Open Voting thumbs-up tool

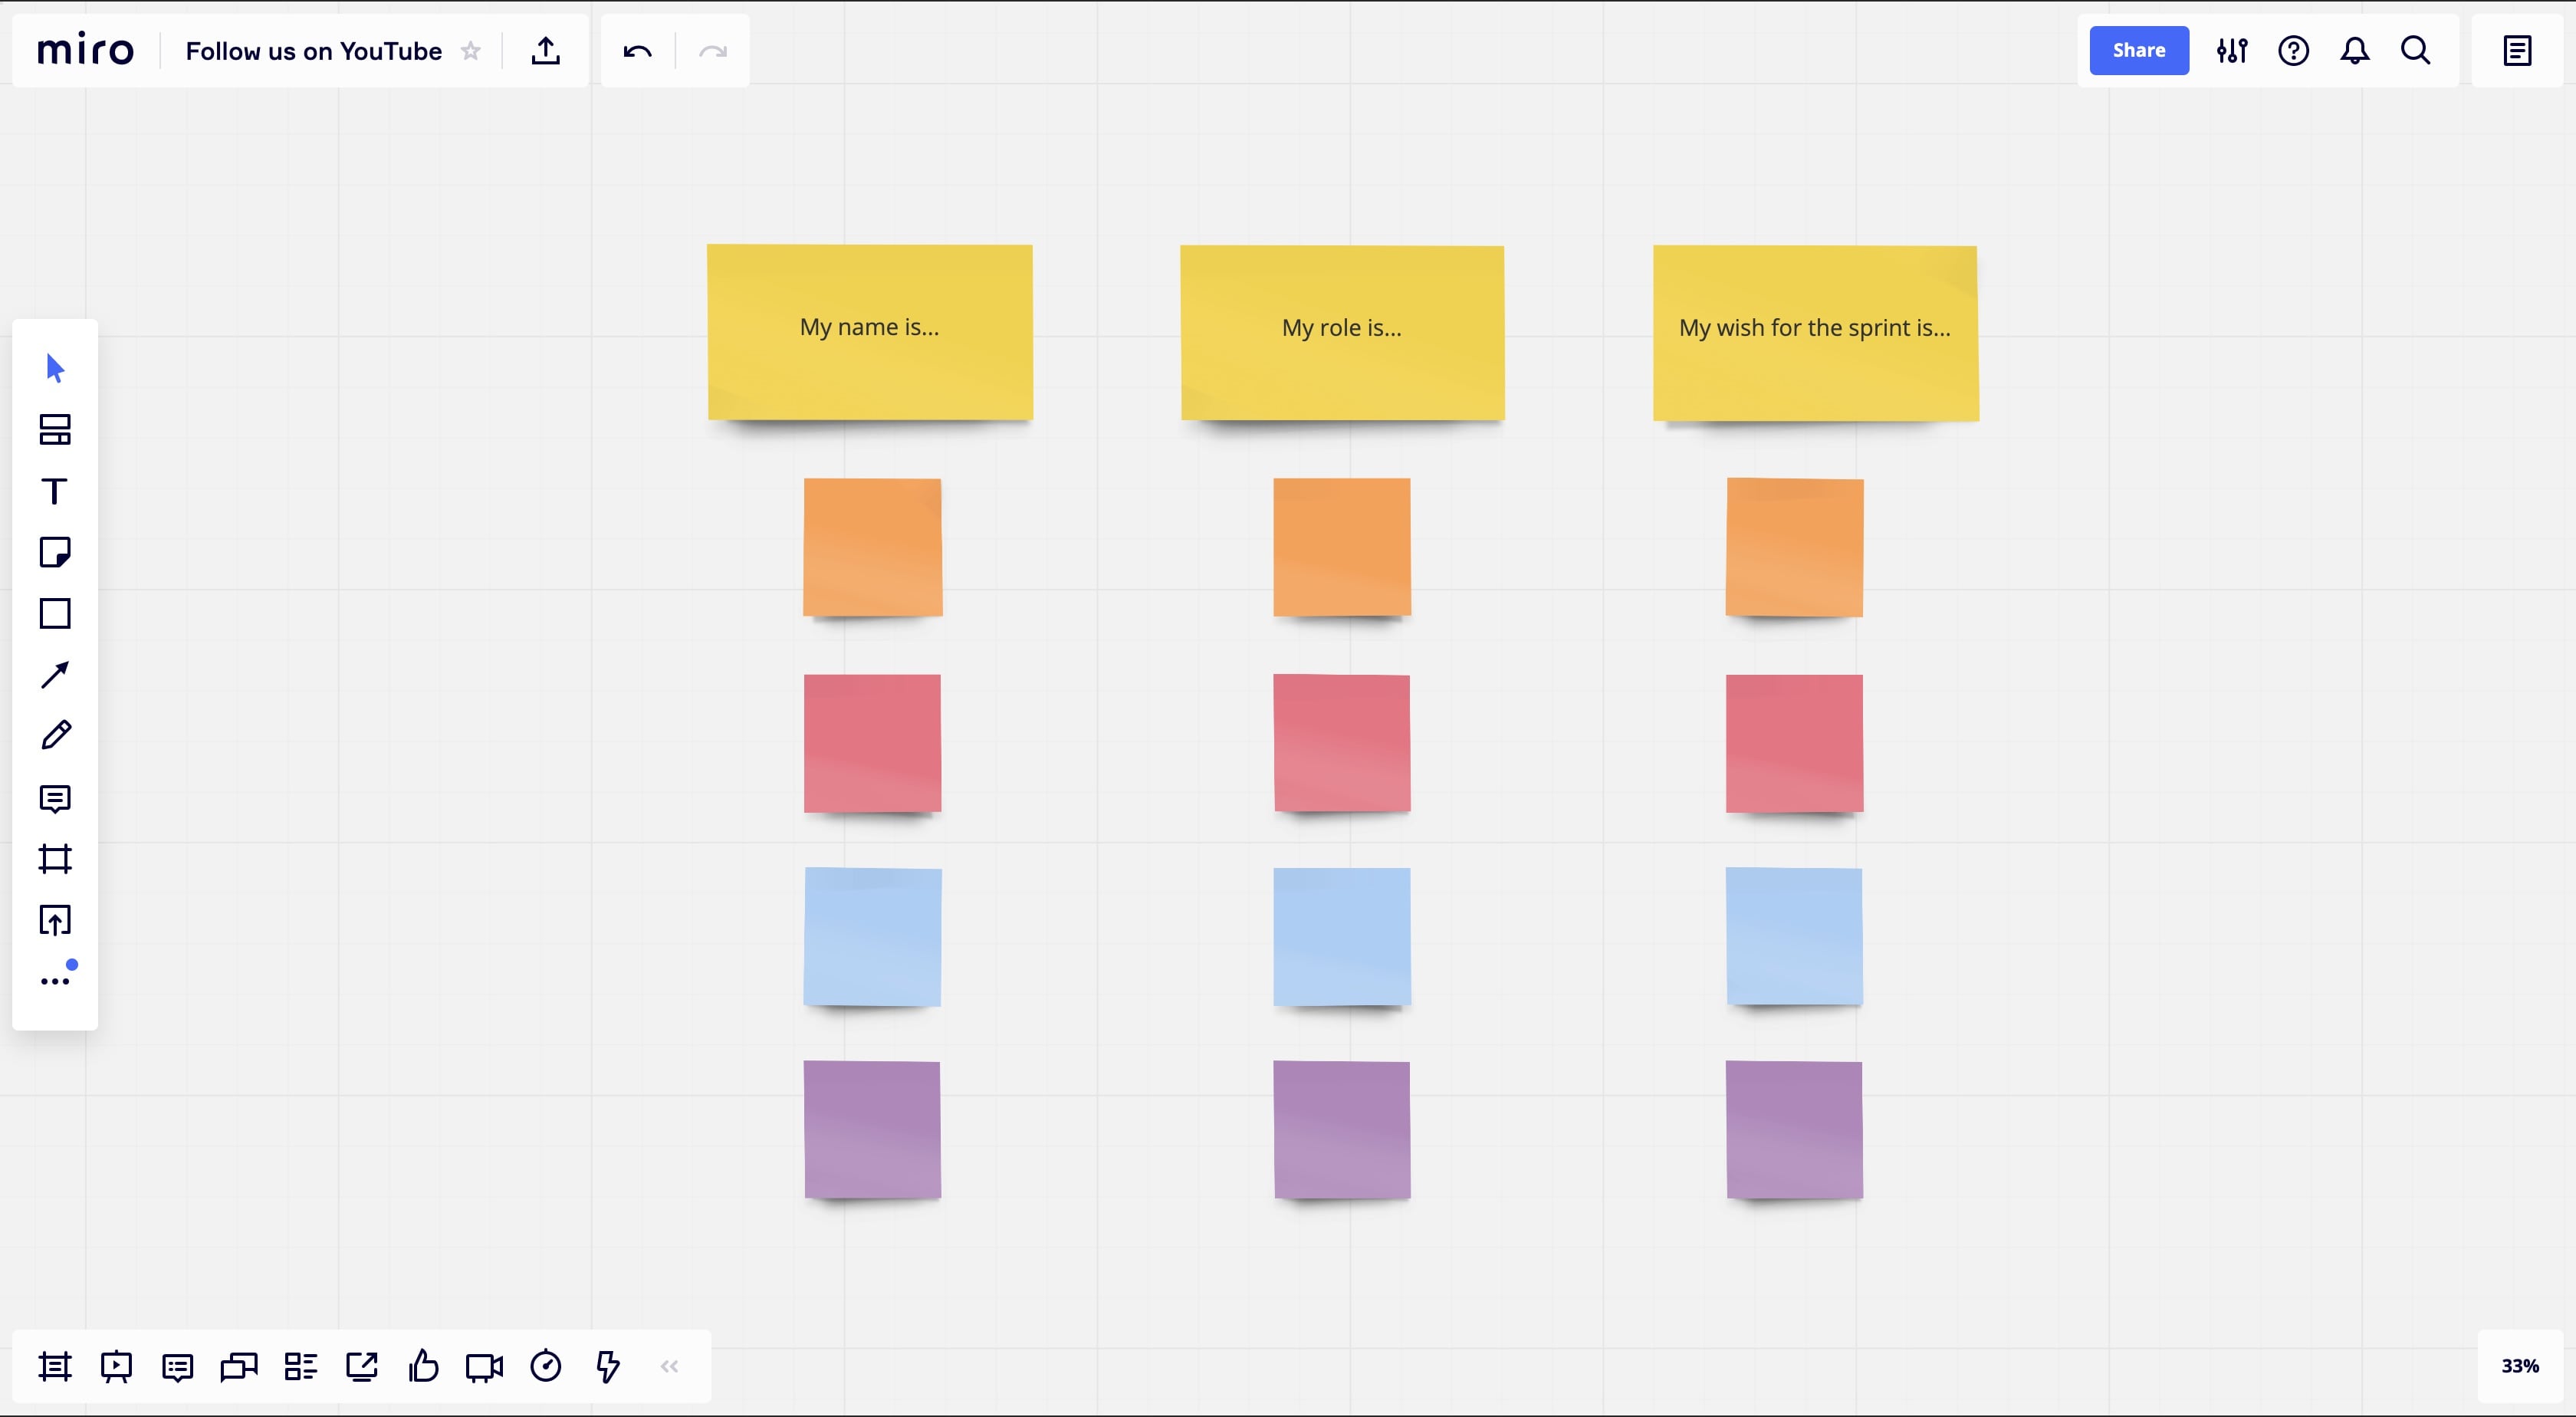coord(423,1366)
